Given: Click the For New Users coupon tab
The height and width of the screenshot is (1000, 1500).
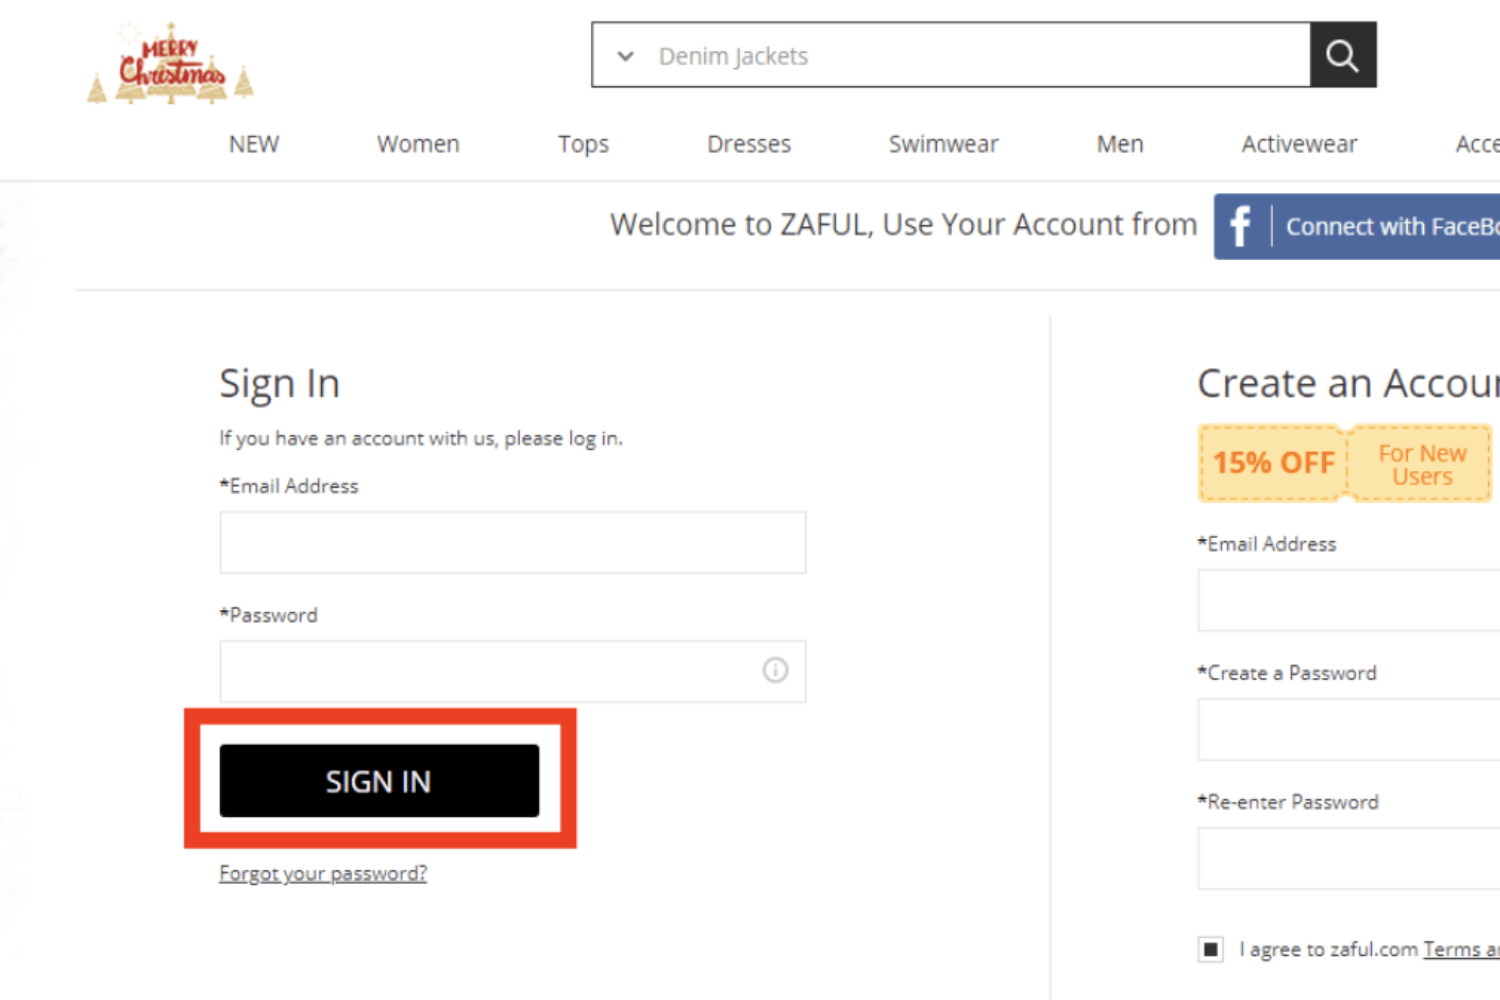Looking at the screenshot, I should tap(1421, 463).
